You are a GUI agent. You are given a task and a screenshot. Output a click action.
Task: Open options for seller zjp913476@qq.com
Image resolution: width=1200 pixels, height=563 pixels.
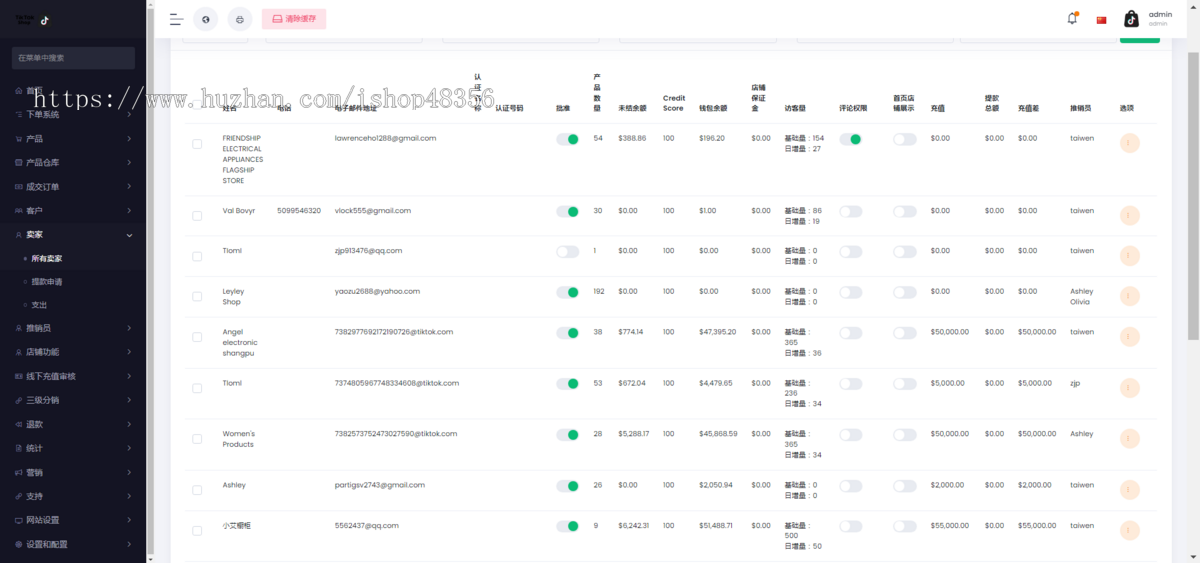pos(1130,256)
